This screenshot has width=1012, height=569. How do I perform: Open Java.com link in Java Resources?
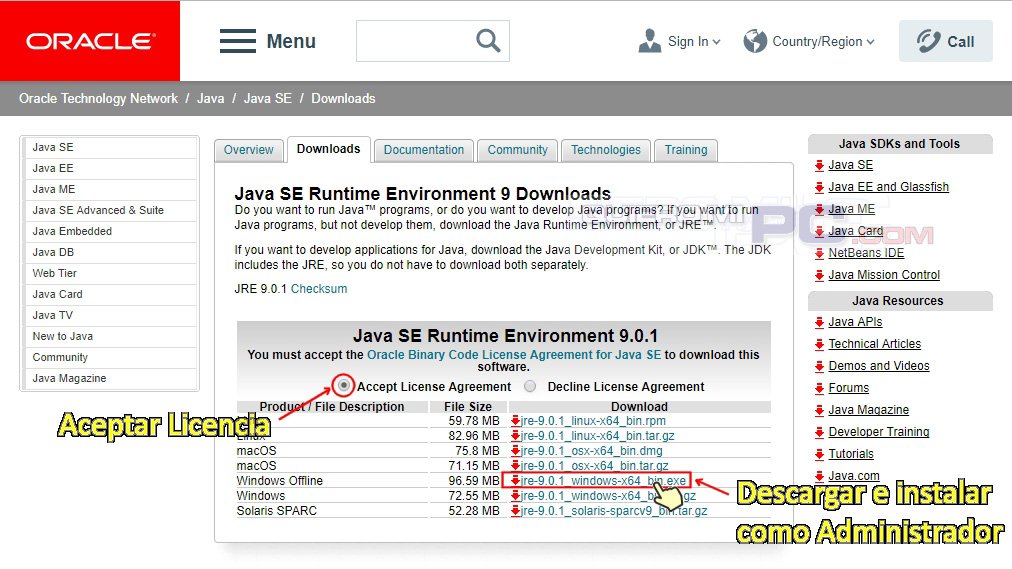pyautogui.click(x=853, y=475)
